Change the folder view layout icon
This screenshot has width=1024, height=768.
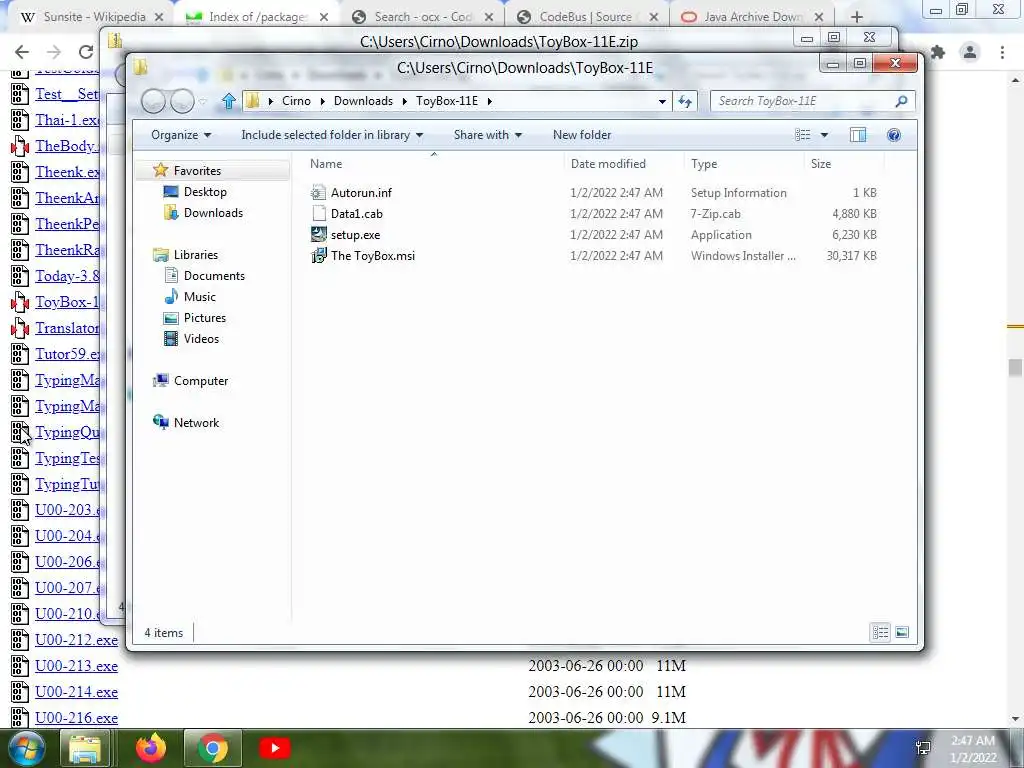[x=803, y=135]
